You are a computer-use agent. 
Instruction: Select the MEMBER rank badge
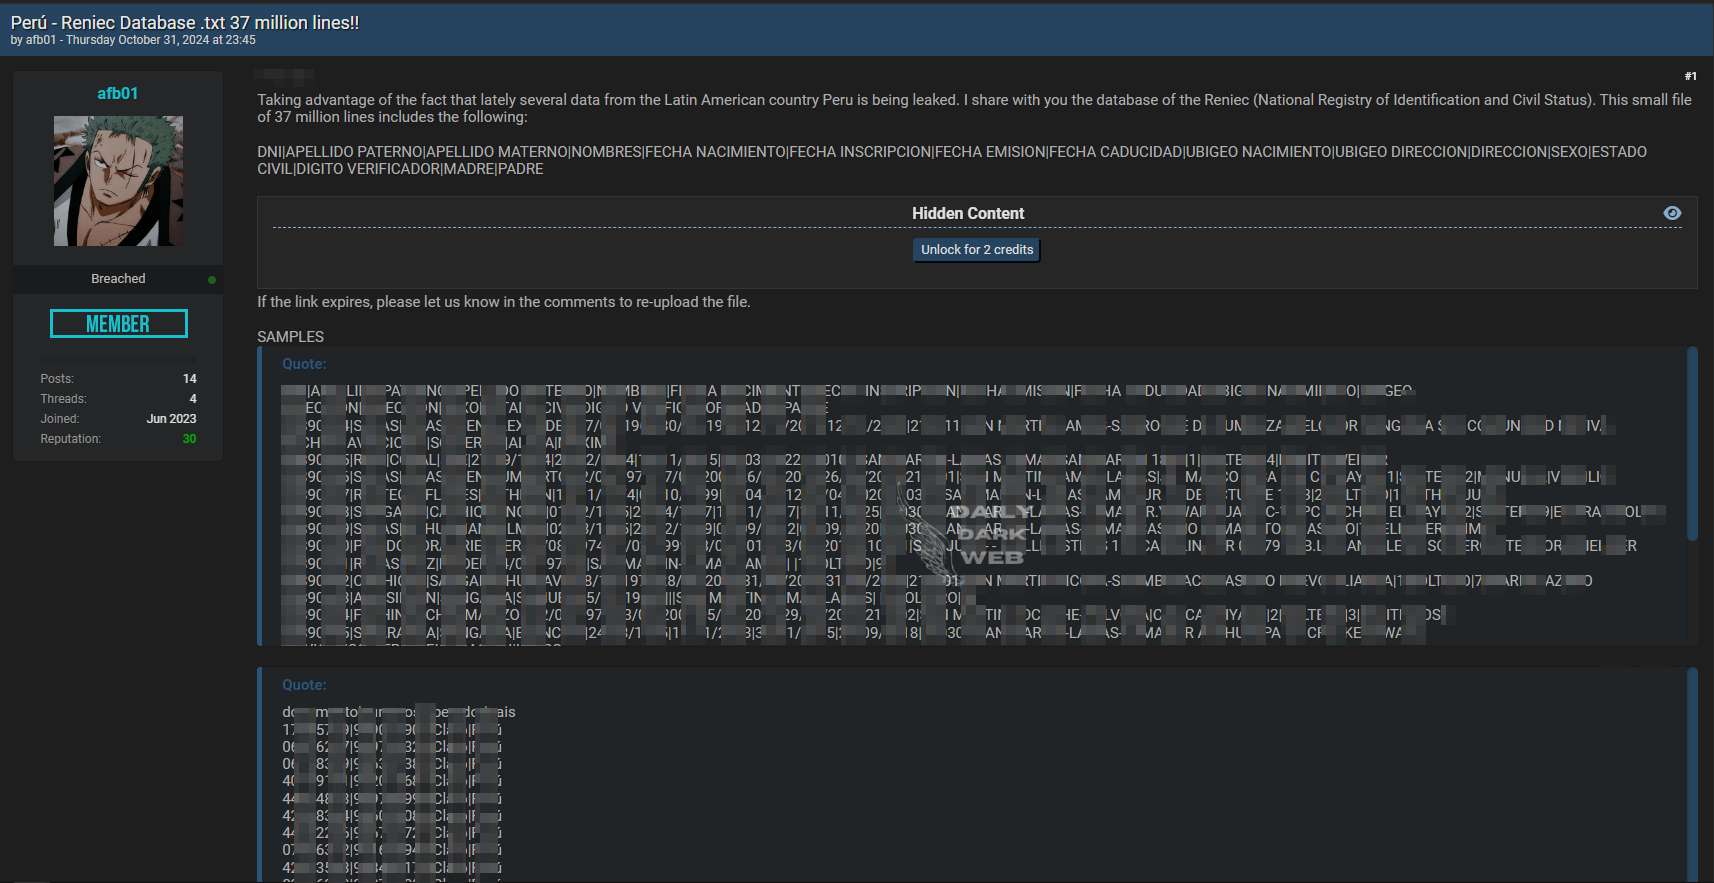click(x=119, y=323)
